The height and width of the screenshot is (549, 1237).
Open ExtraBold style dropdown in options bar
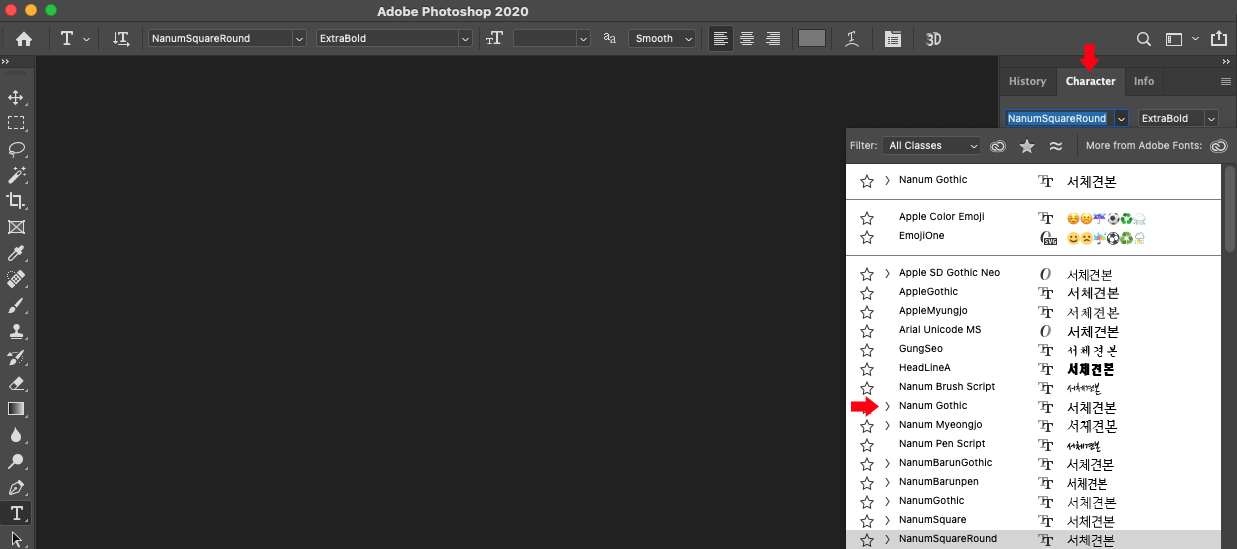point(465,39)
